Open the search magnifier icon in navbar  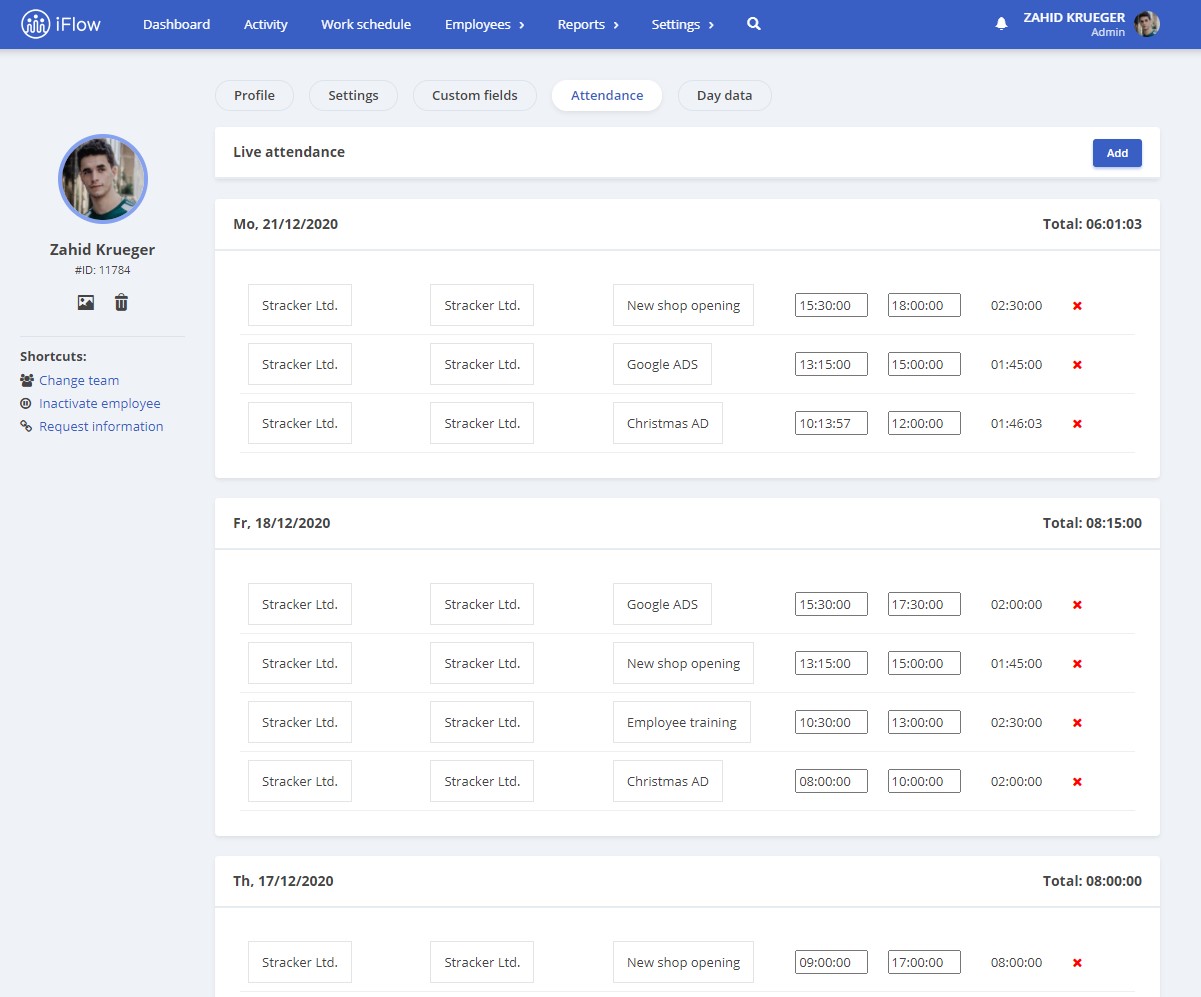754,24
